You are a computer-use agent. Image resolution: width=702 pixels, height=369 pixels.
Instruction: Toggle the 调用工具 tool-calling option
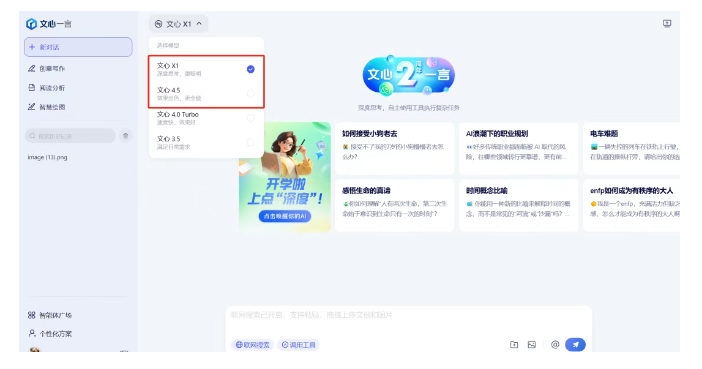click(x=298, y=345)
